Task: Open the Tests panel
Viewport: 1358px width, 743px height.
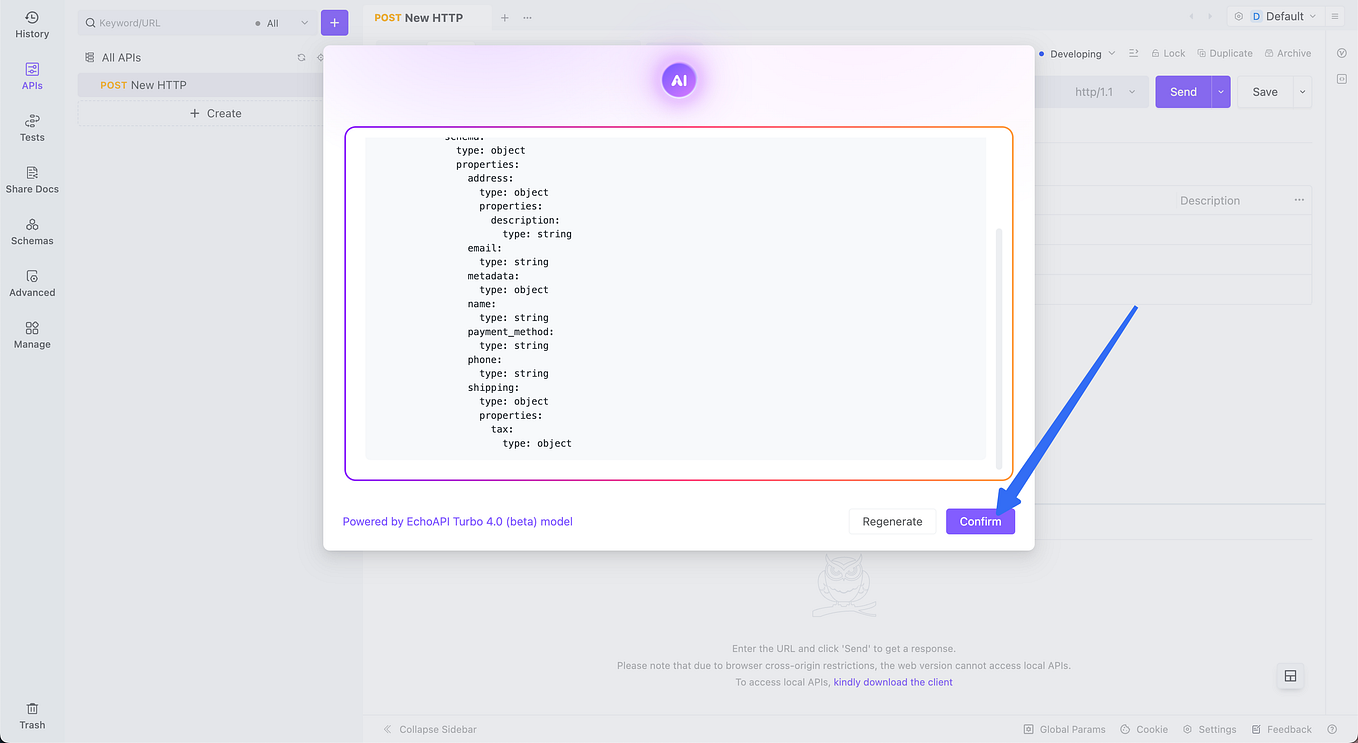Action: pyautogui.click(x=31, y=127)
